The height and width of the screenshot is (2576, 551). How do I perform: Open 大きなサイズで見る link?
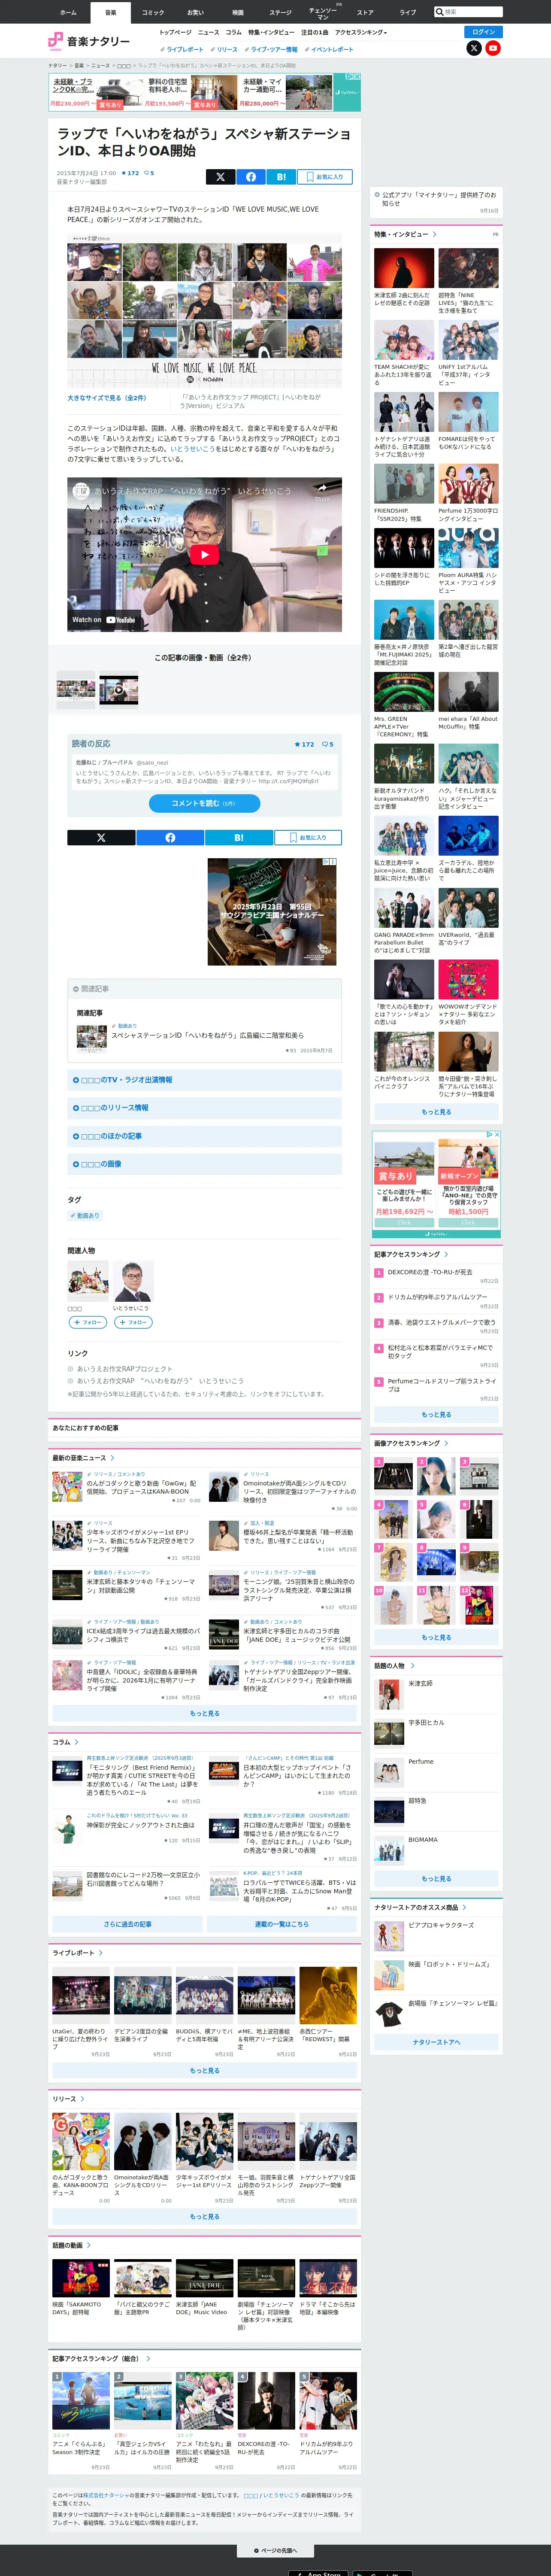click(x=106, y=398)
